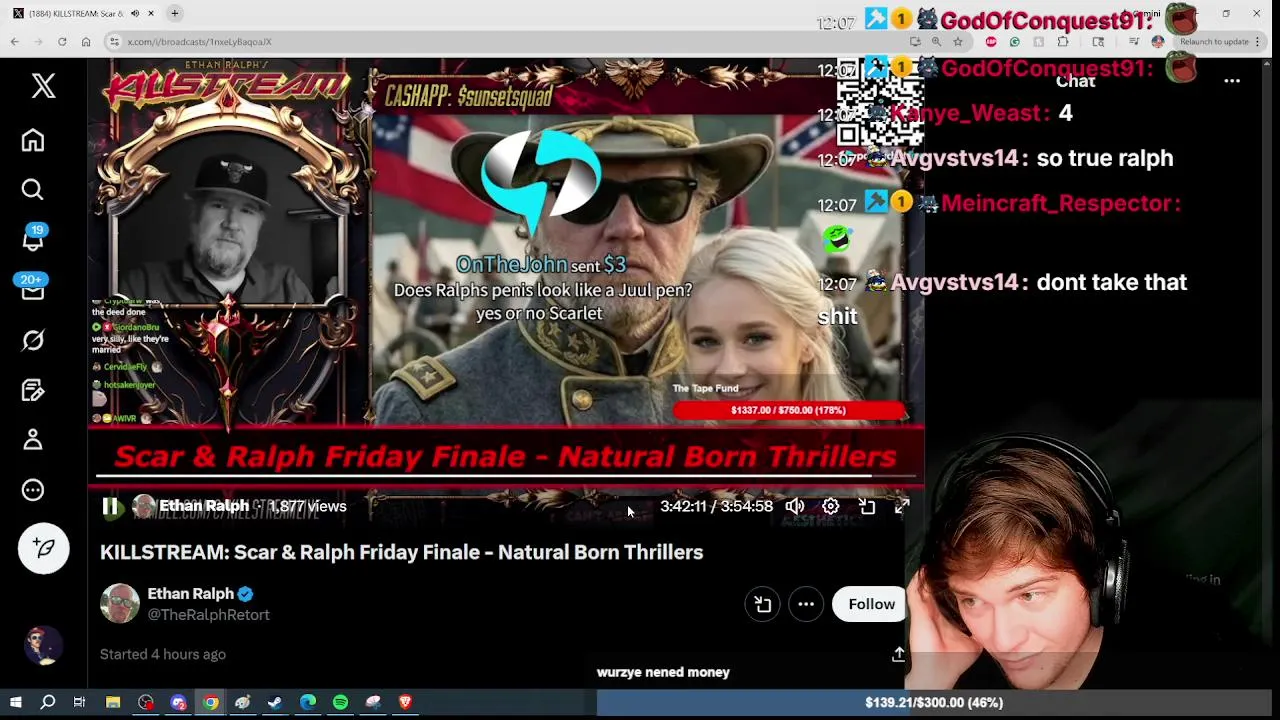Open Task View on the taskbar
The height and width of the screenshot is (720, 1280).
(79, 703)
